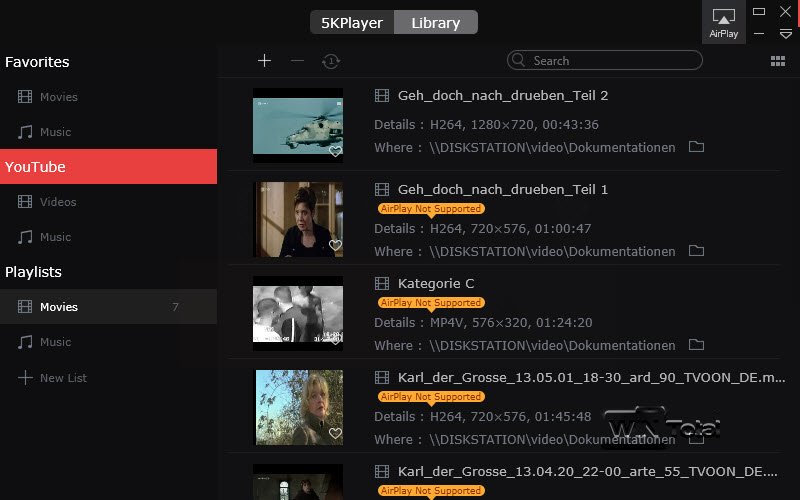
Task: Click film icon beside Geh_doch_nach_drueben_Teil 1 title
Action: click(x=382, y=189)
